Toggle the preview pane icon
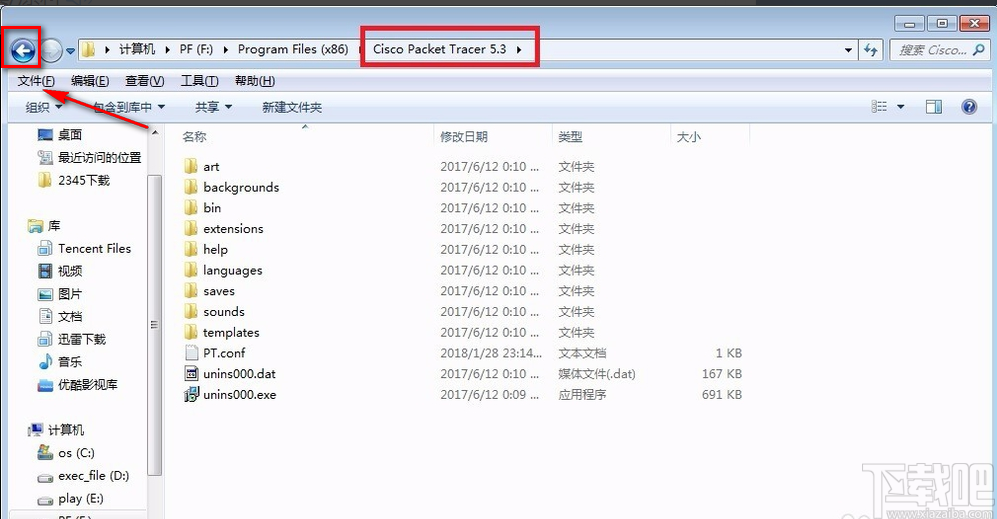This screenshot has height=519, width=997. 933,107
